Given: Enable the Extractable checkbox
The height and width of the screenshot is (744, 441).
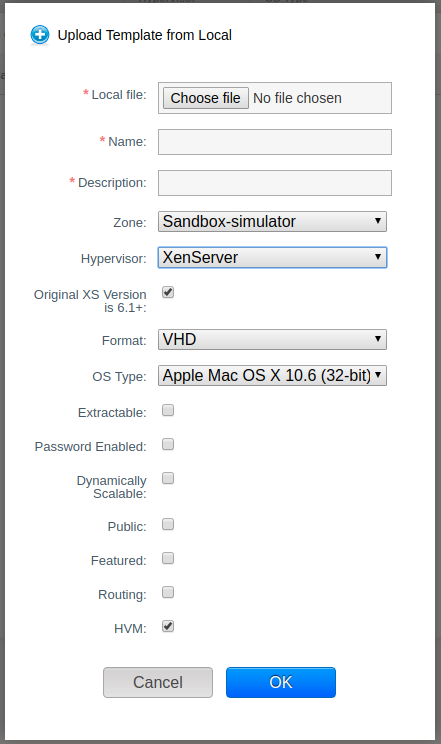Looking at the screenshot, I should pos(168,410).
